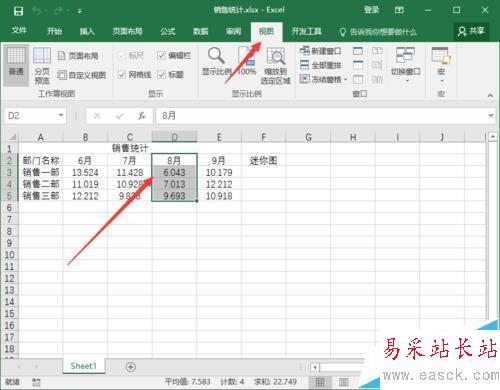Switch to the 开发工具 Developer tab
The image size is (500, 390).
[x=306, y=31]
